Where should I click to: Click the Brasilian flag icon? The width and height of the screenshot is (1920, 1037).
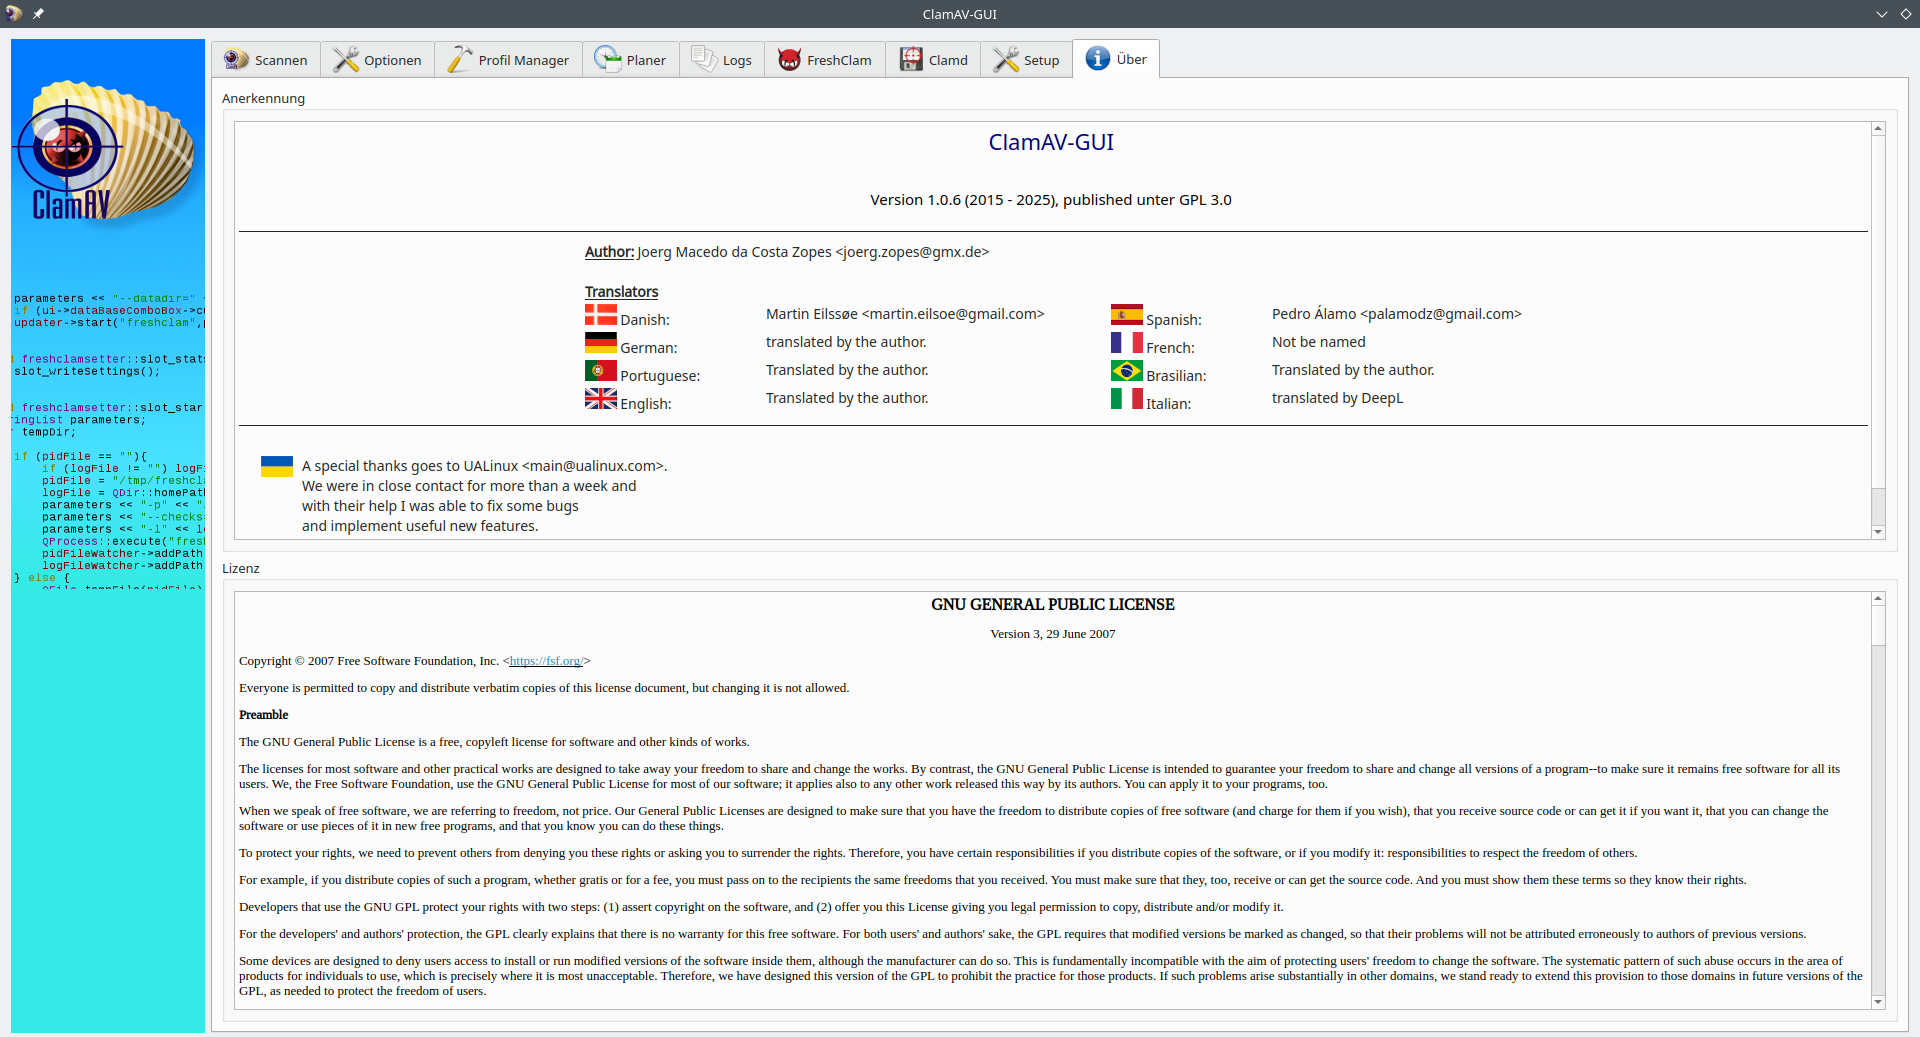tap(1127, 371)
